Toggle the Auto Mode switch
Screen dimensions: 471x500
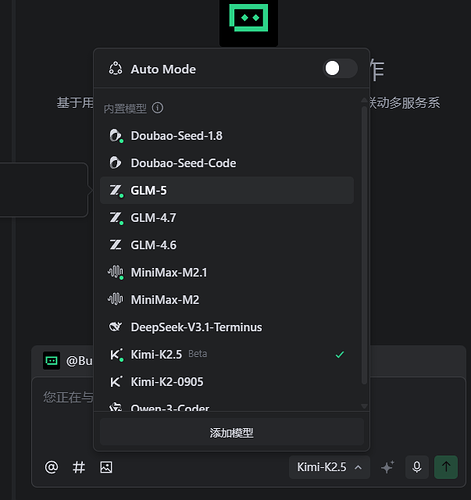click(340, 69)
